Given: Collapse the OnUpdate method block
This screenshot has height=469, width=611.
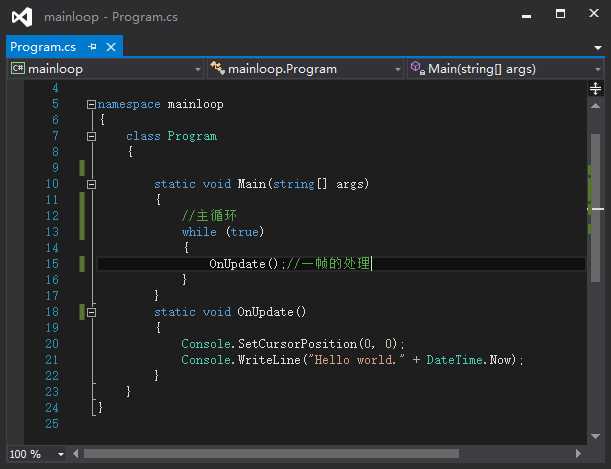Looking at the screenshot, I should pos(91,312).
